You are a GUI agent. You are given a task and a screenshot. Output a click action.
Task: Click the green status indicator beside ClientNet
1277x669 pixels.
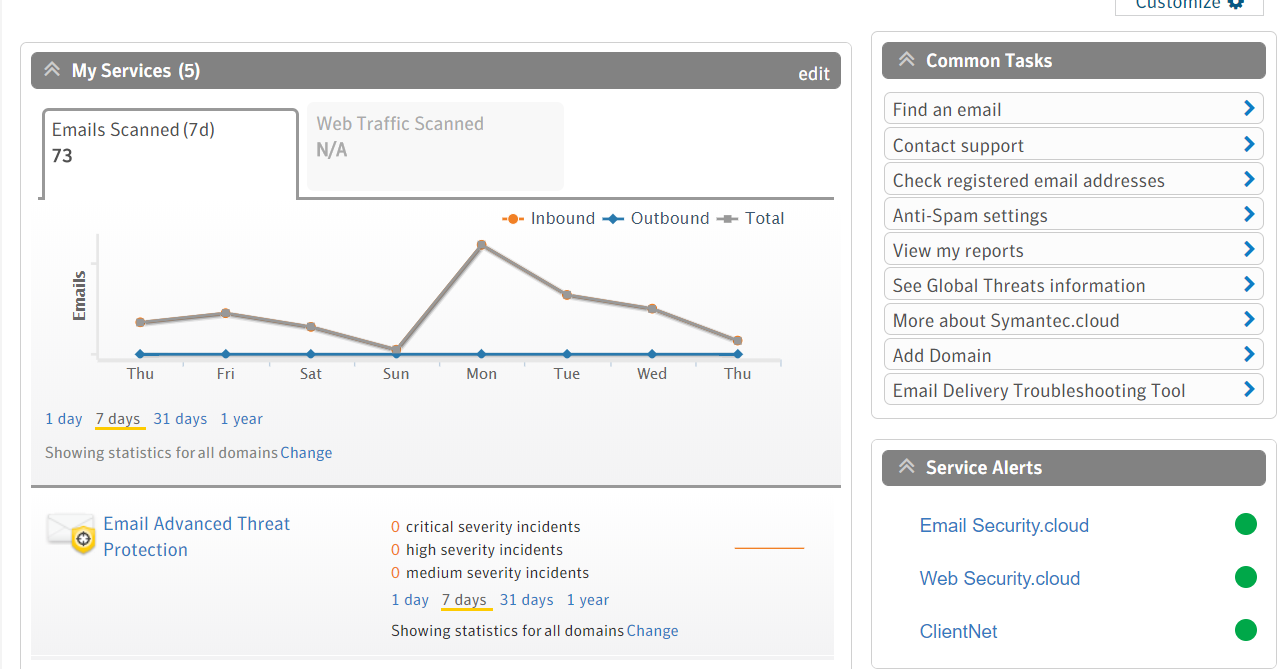click(x=1245, y=630)
